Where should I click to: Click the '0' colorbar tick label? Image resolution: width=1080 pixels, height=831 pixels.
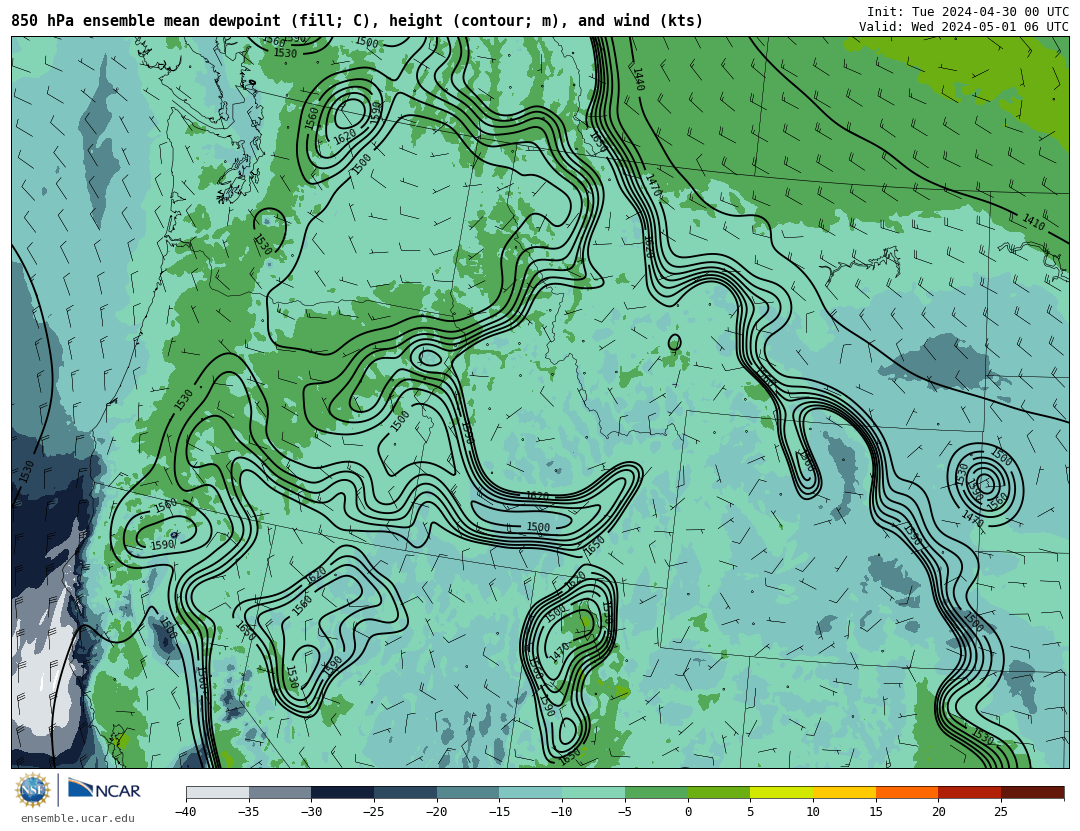coord(688,812)
